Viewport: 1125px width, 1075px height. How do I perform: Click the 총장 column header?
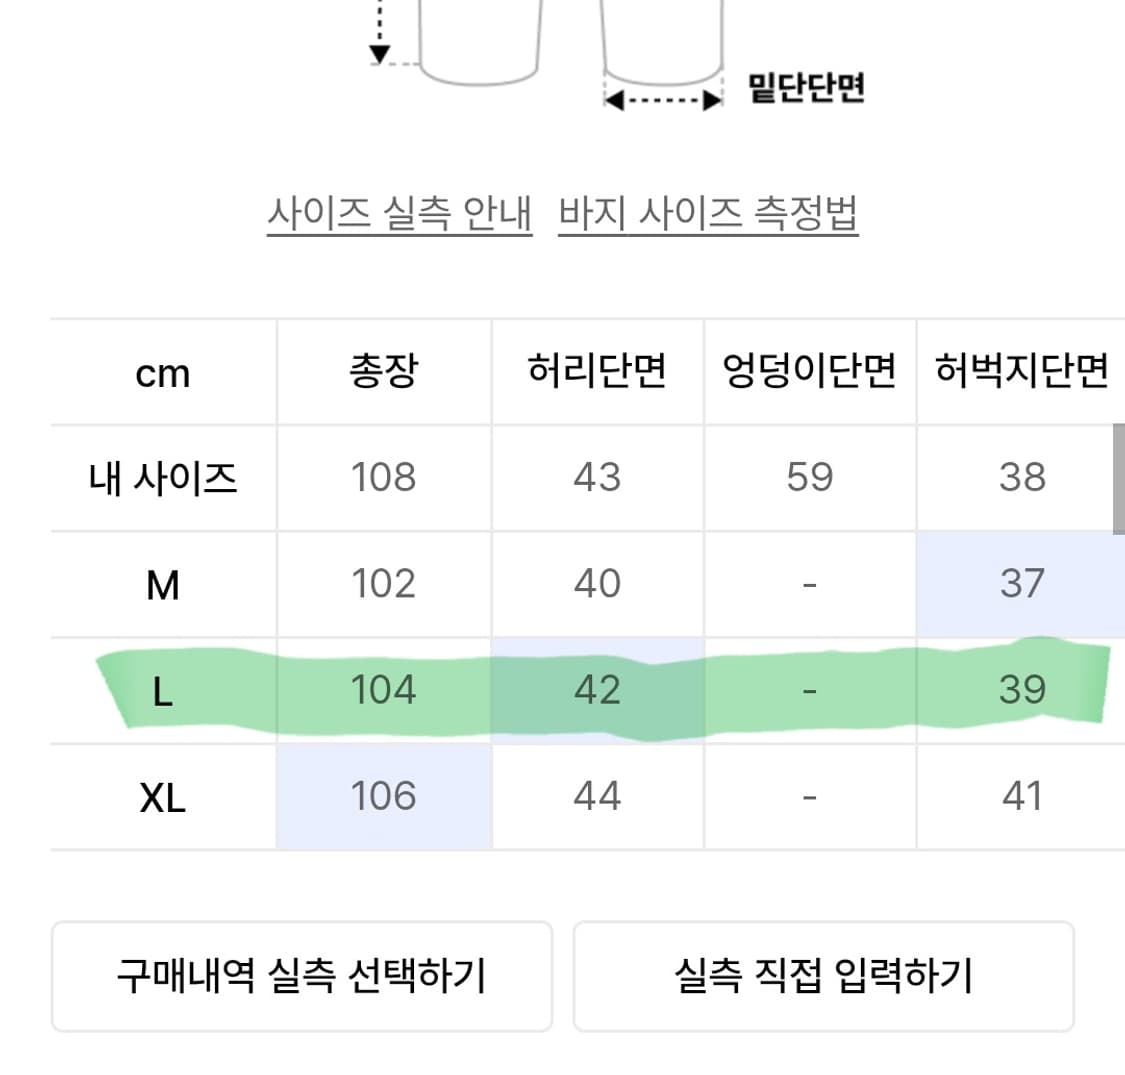click(x=383, y=371)
